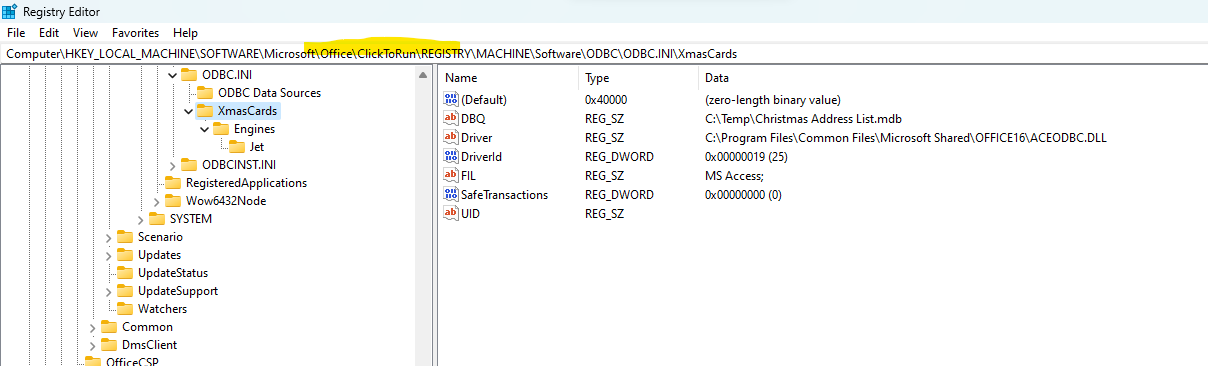Expand the Scenario tree node
The height and width of the screenshot is (366, 1208).
109,237
